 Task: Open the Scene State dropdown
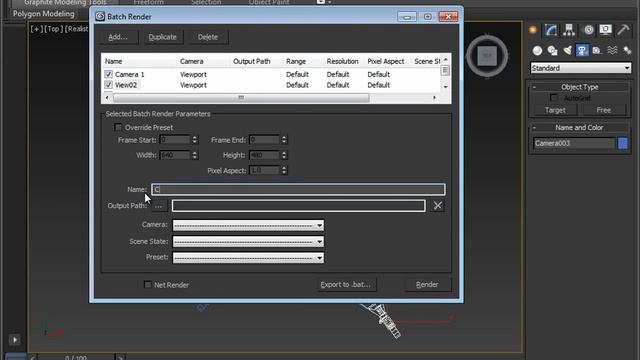point(248,242)
